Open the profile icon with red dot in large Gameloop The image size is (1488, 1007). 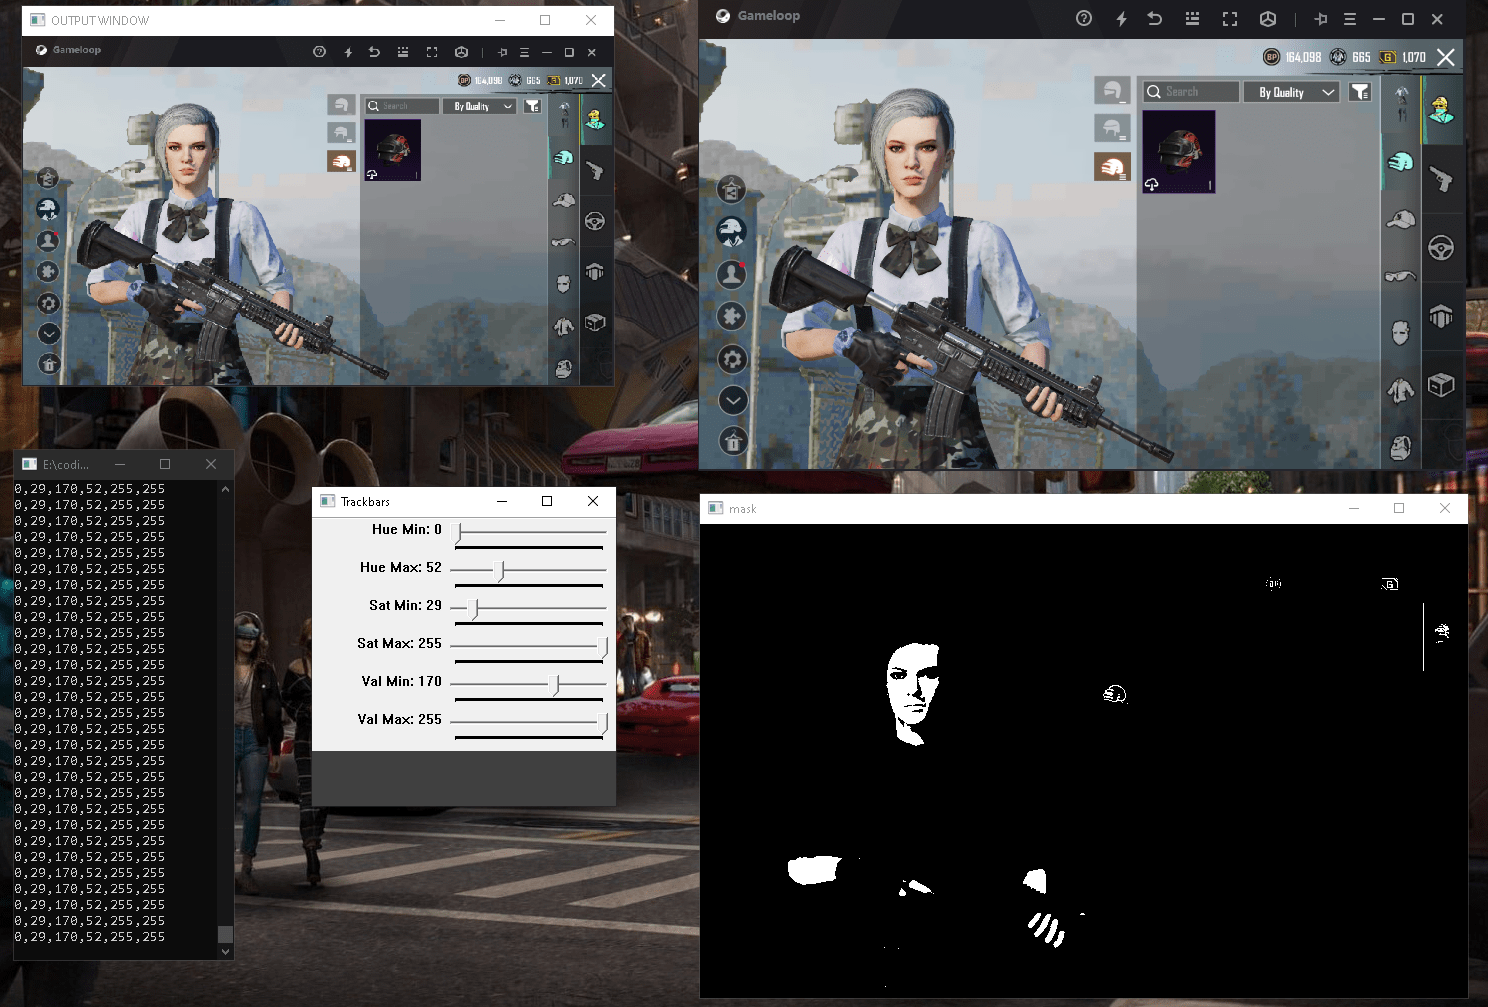732,273
